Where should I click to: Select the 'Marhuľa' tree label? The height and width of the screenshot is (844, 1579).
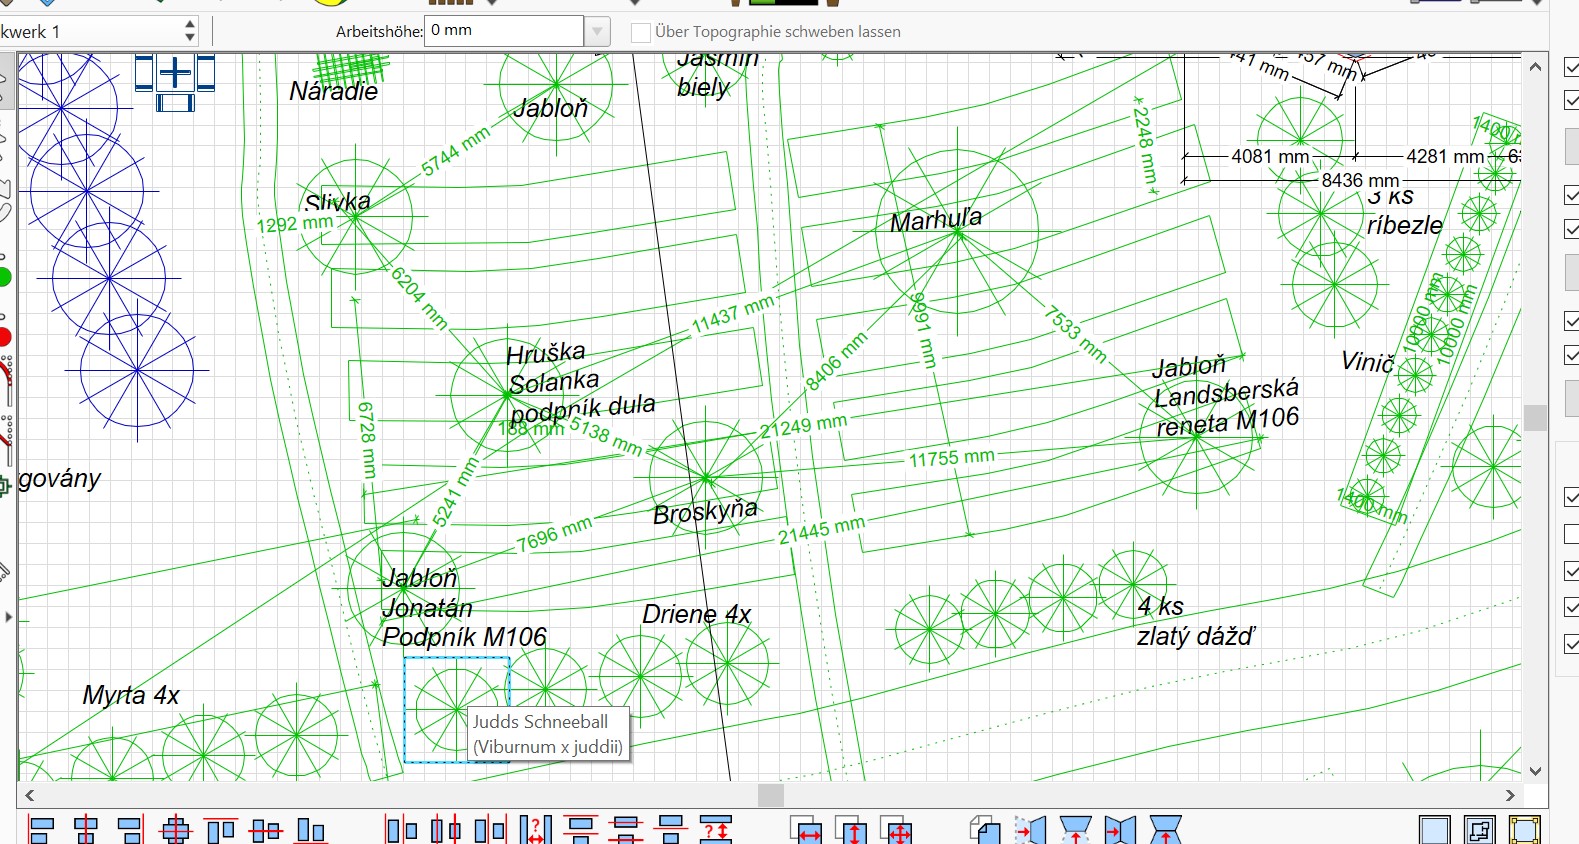click(936, 220)
